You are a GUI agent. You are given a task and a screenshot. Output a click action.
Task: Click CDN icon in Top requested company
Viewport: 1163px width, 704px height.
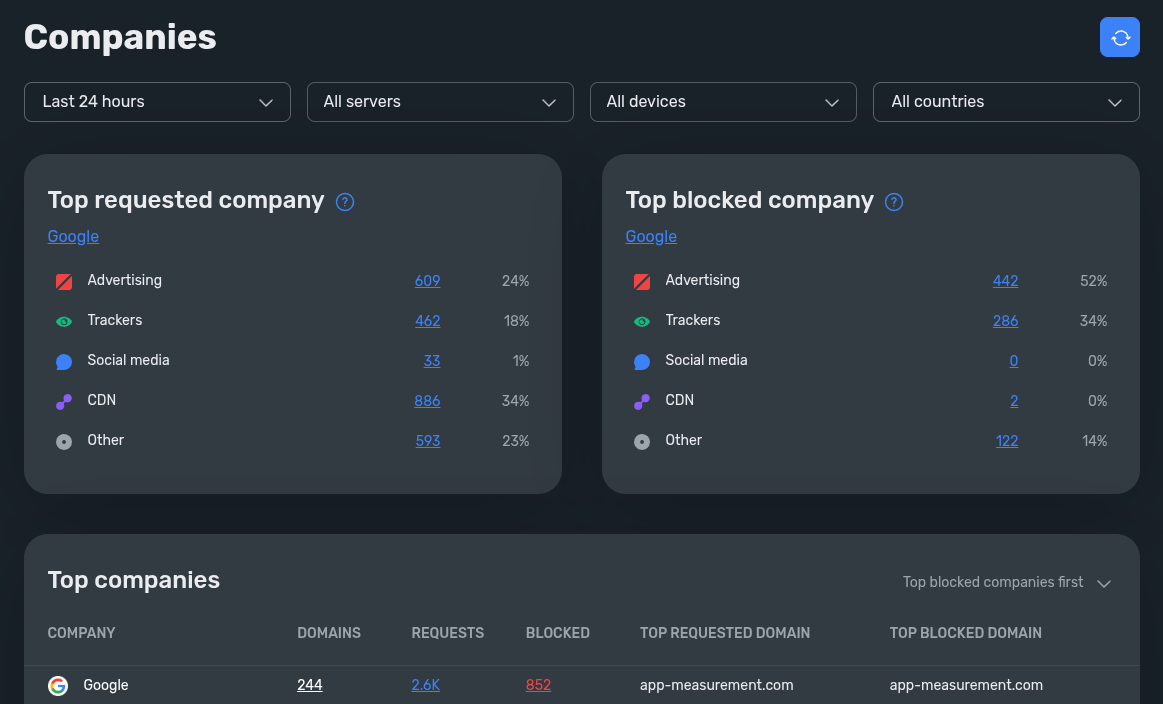64,401
